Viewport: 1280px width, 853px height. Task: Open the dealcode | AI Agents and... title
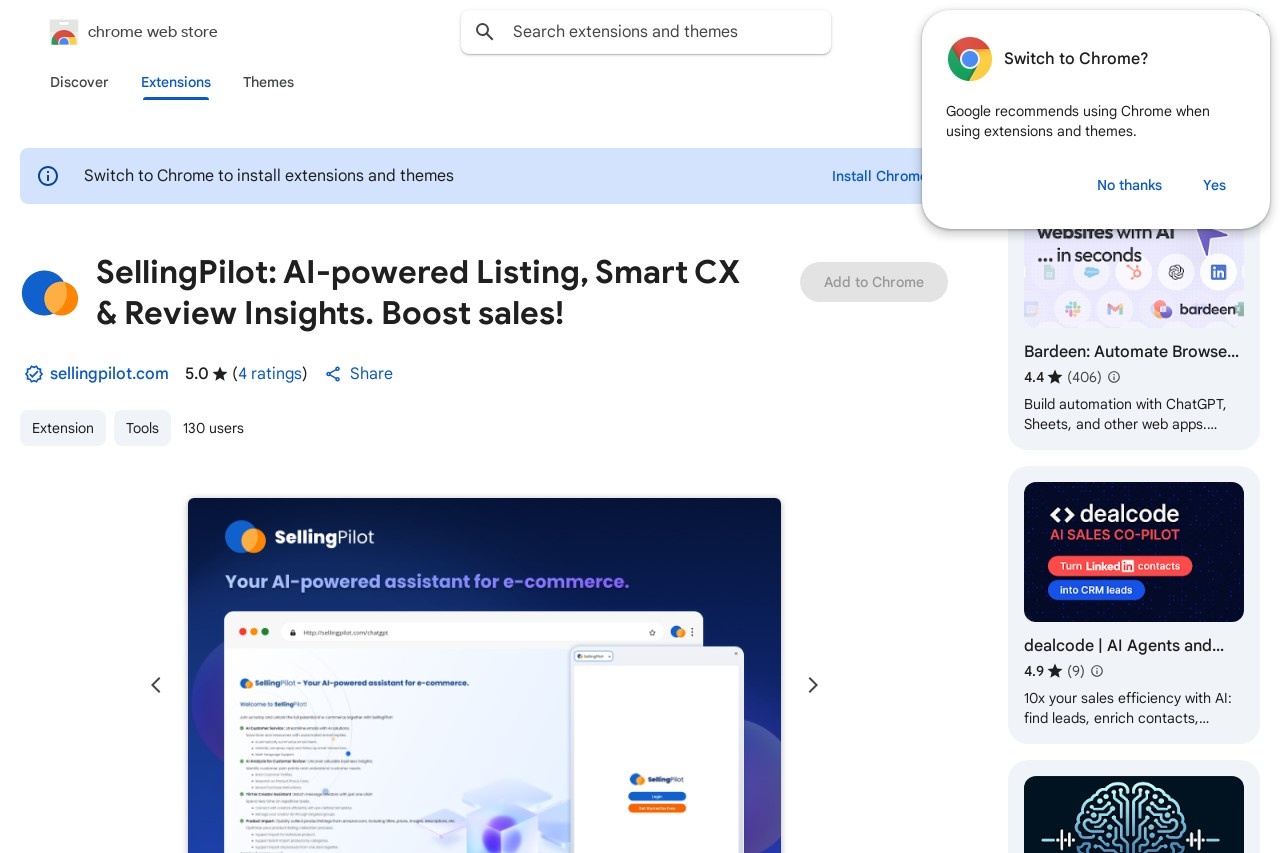(x=1124, y=646)
